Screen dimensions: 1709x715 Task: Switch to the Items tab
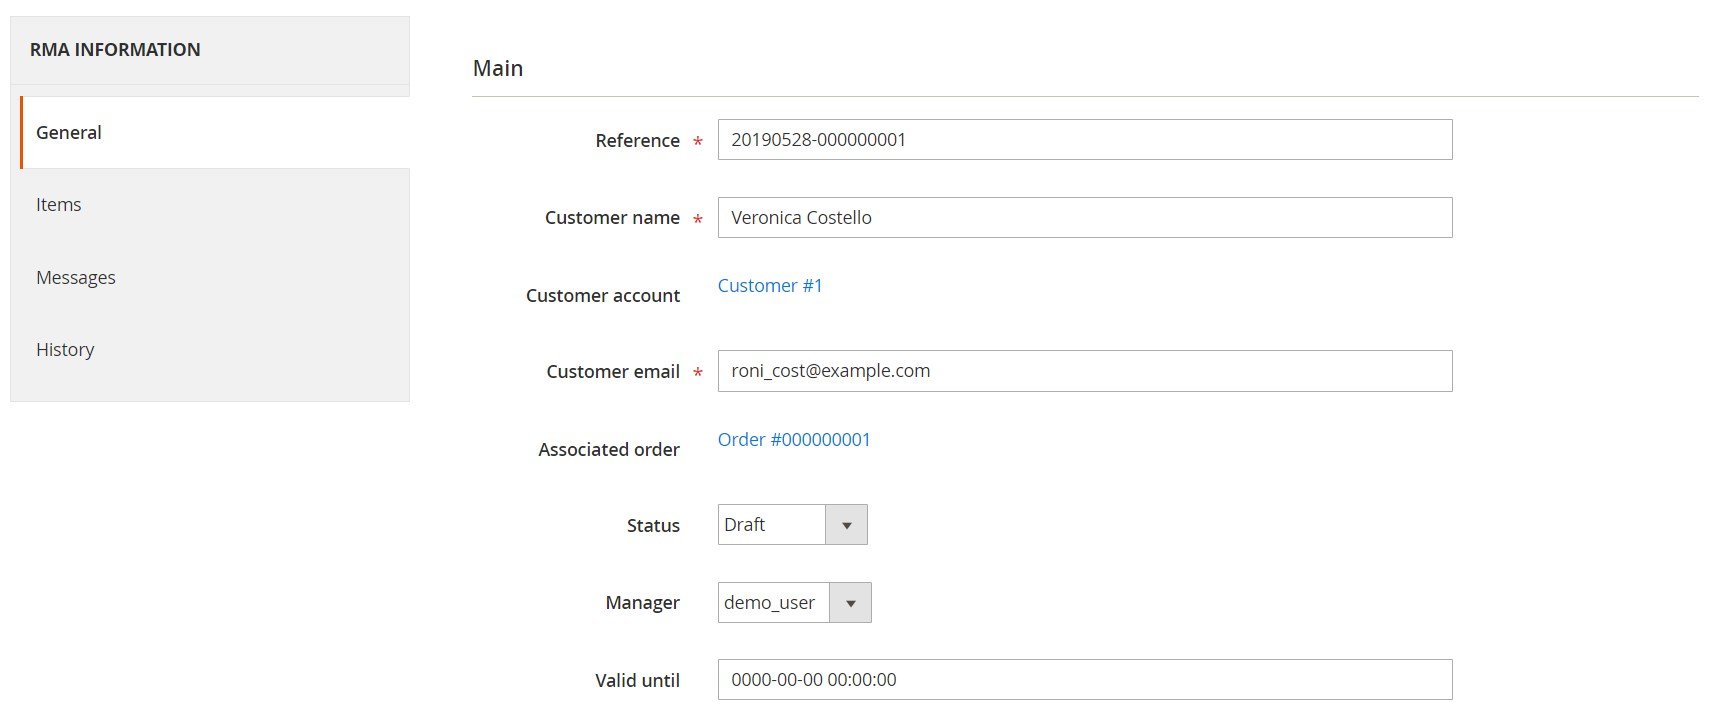pyautogui.click(x=215, y=204)
